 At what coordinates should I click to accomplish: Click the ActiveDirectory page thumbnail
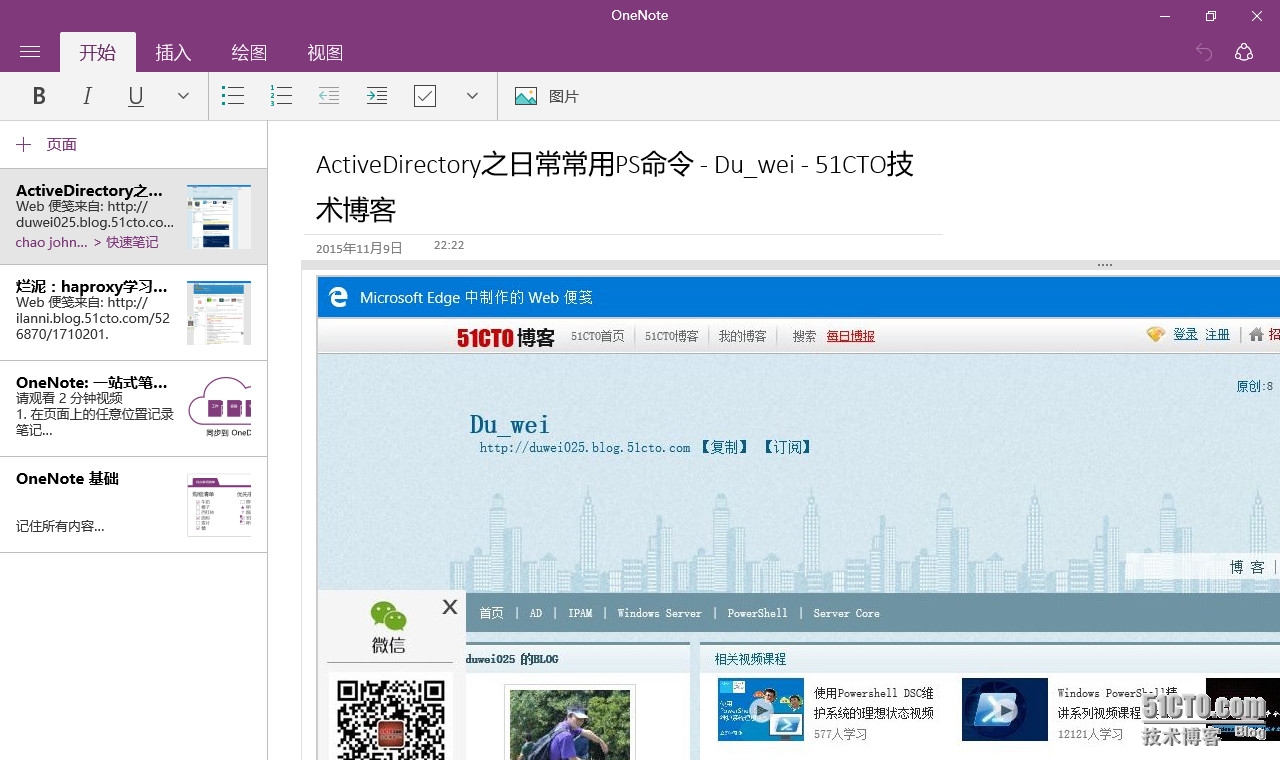point(219,216)
